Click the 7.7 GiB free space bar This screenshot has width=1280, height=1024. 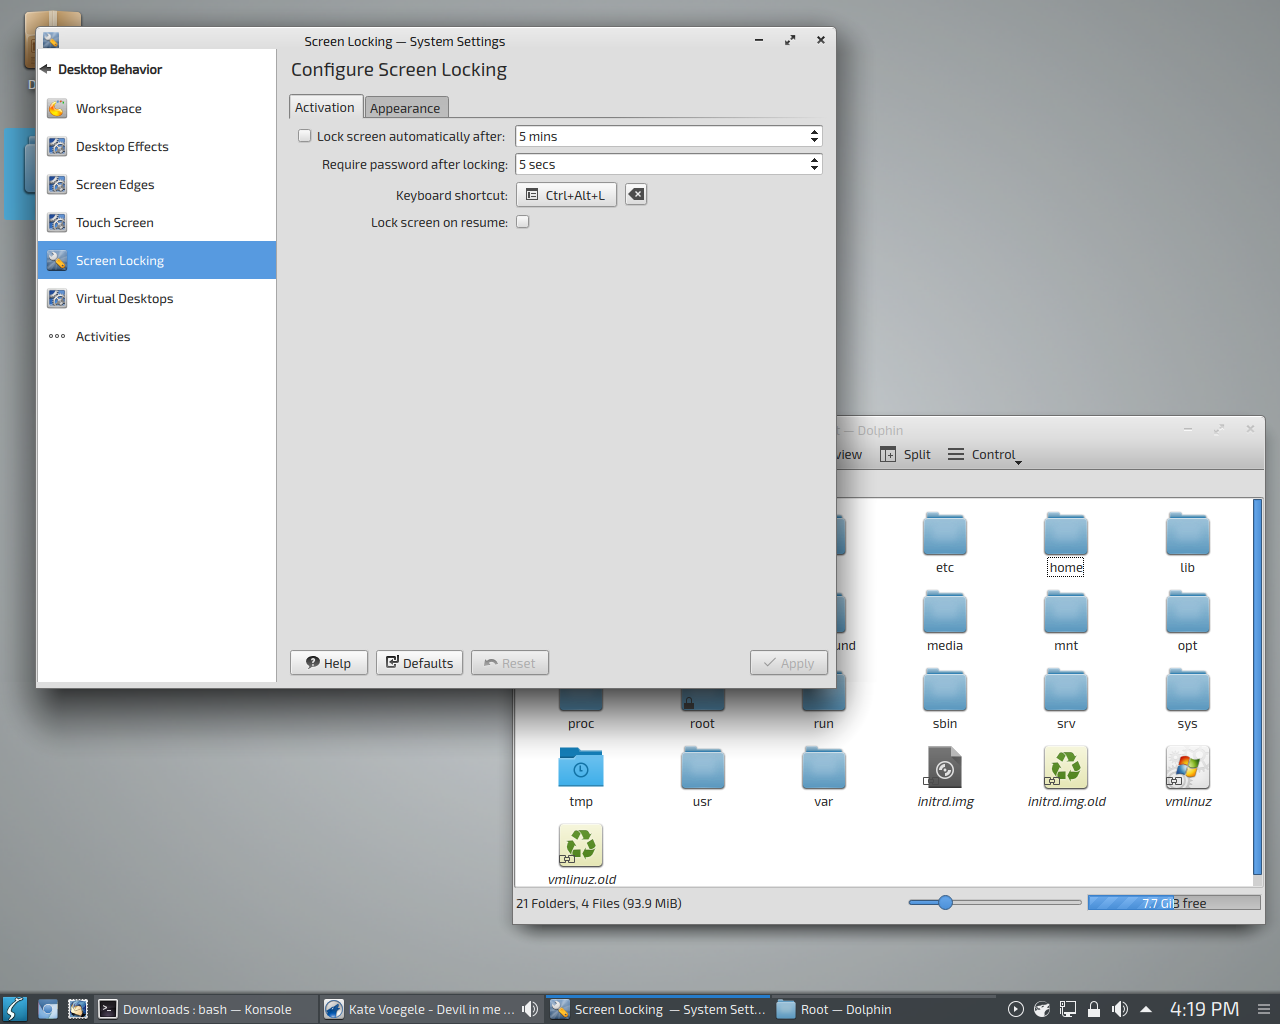click(x=1174, y=903)
